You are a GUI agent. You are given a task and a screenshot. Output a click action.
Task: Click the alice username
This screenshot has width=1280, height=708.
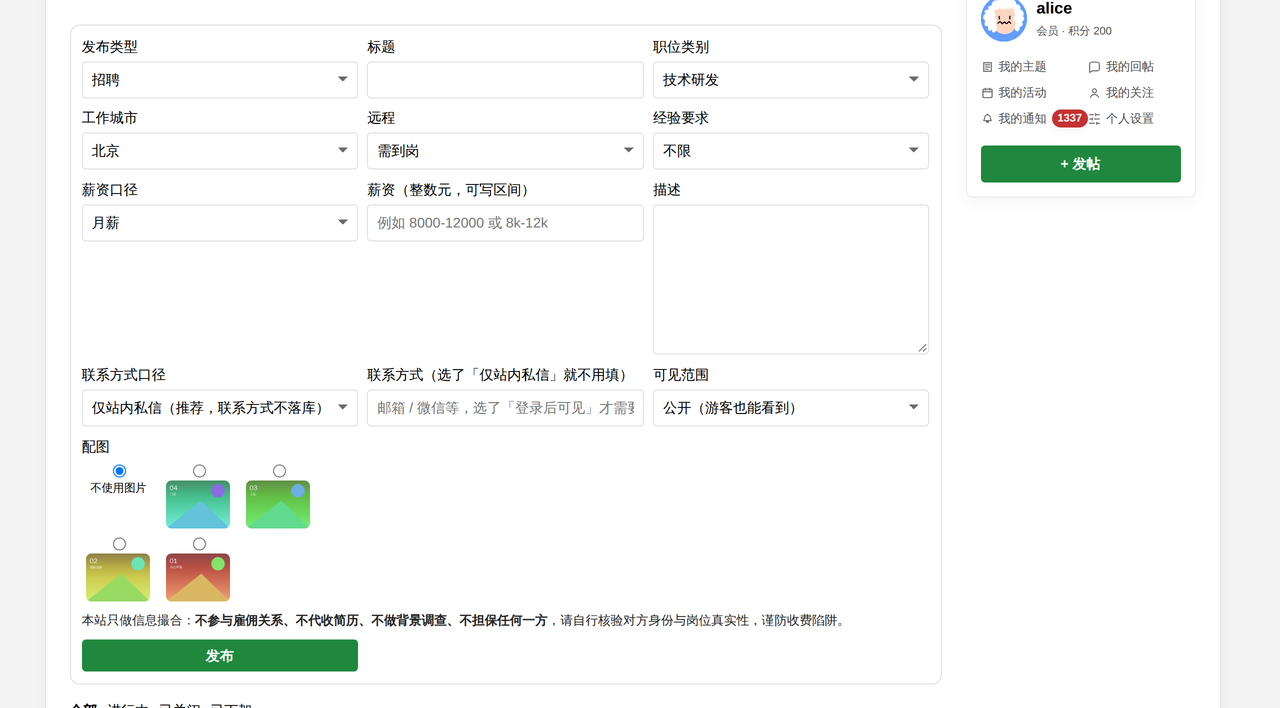pos(1054,9)
